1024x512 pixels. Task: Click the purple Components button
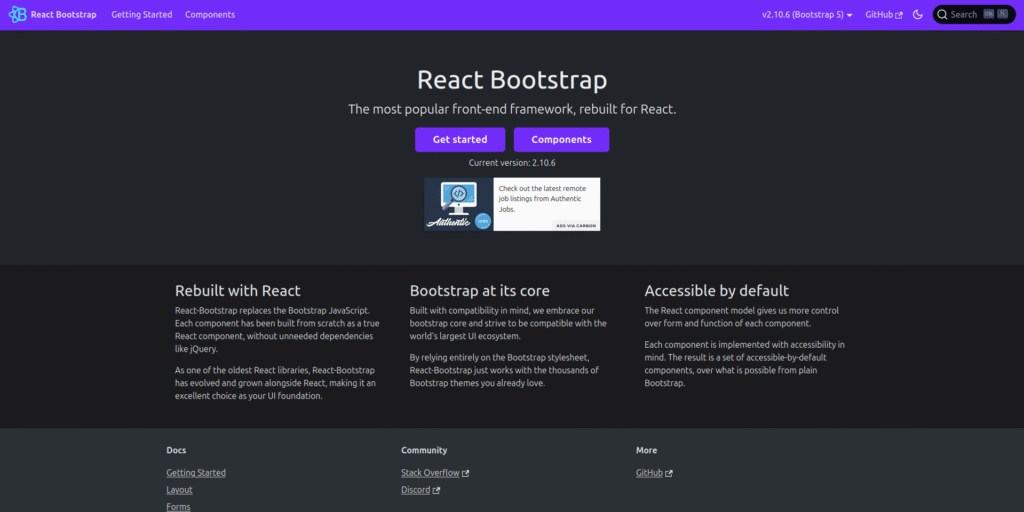pyautogui.click(x=562, y=140)
